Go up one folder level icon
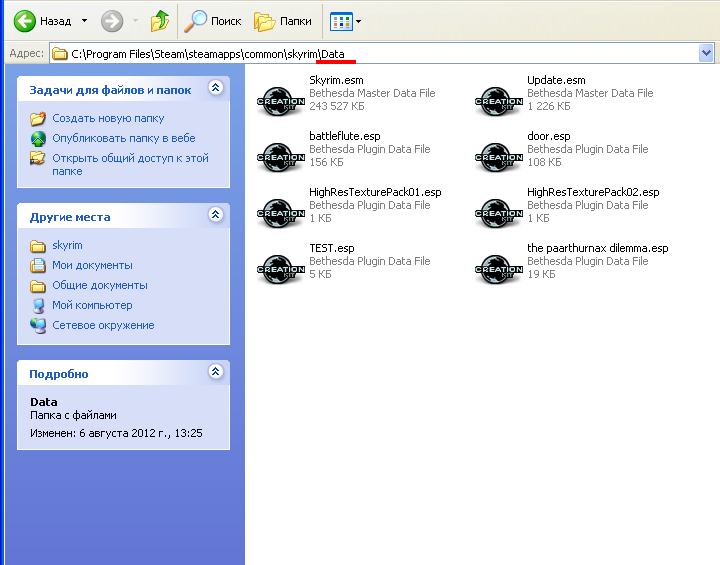This screenshot has width=720, height=565. coord(160,21)
